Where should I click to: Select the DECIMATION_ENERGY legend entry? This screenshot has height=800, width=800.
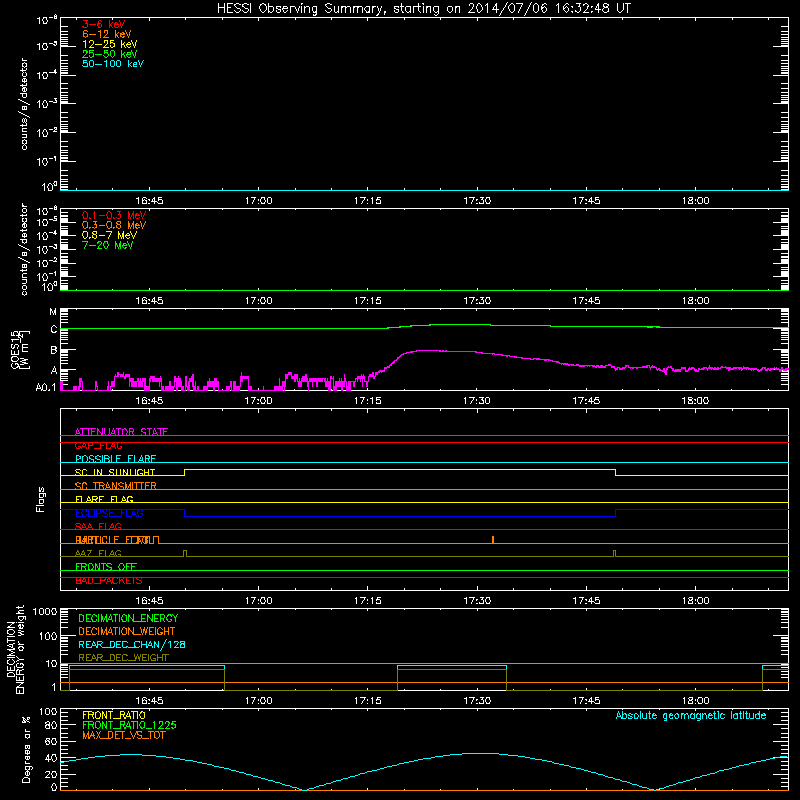pyautogui.click(x=128, y=618)
